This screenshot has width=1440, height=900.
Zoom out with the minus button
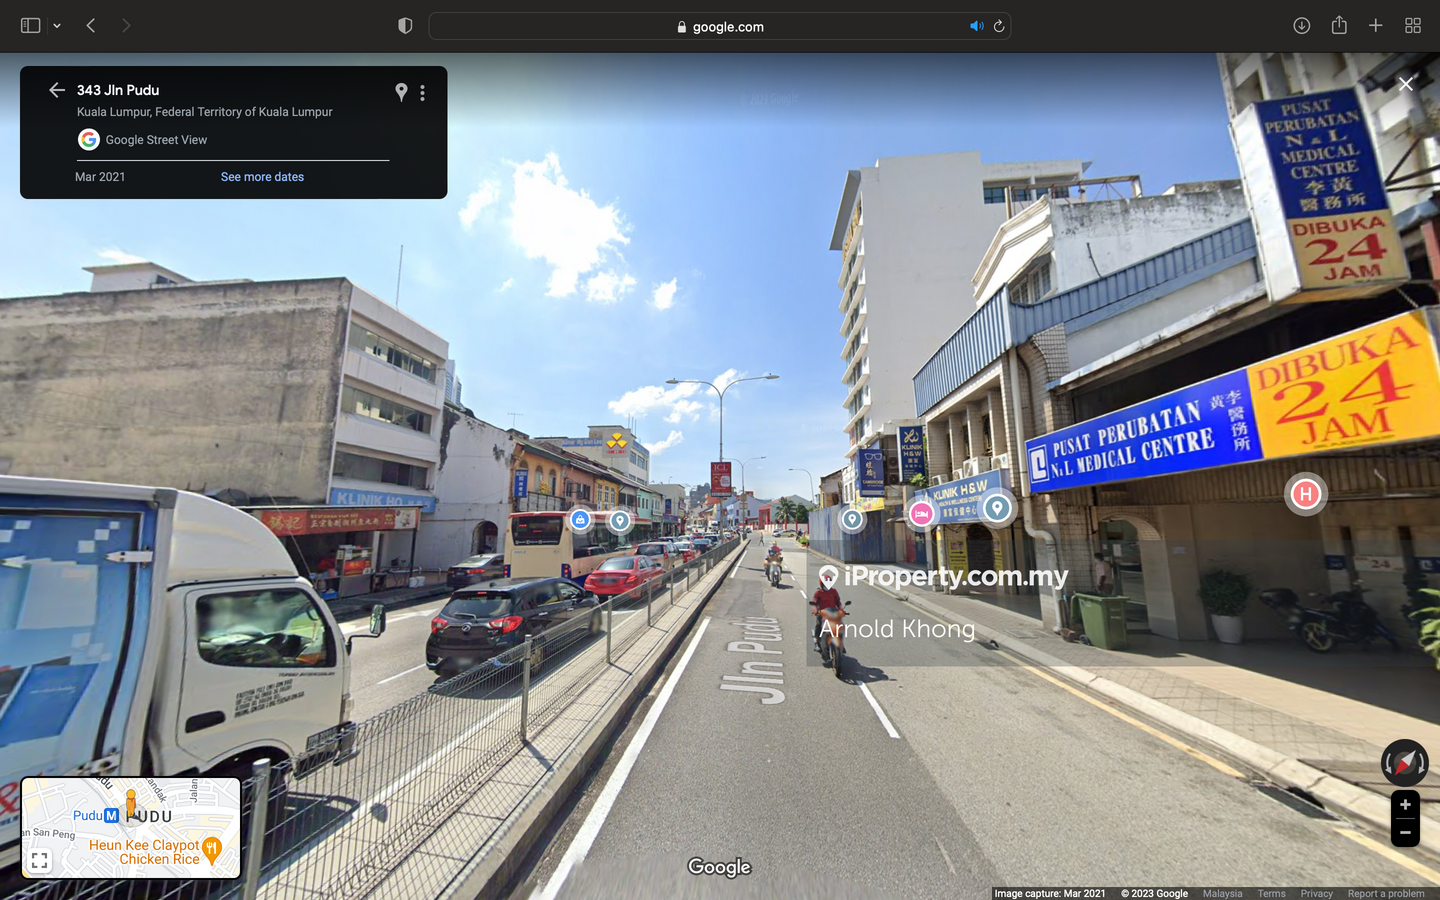pos(1405,833)
